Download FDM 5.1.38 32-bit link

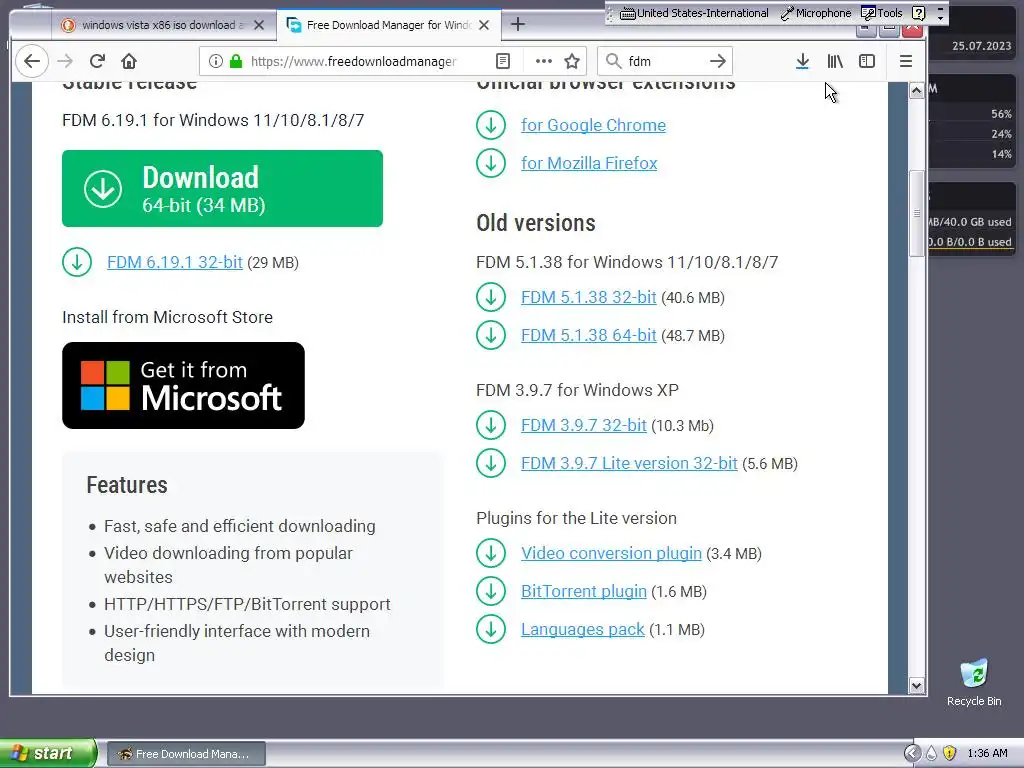coord(588,297)
